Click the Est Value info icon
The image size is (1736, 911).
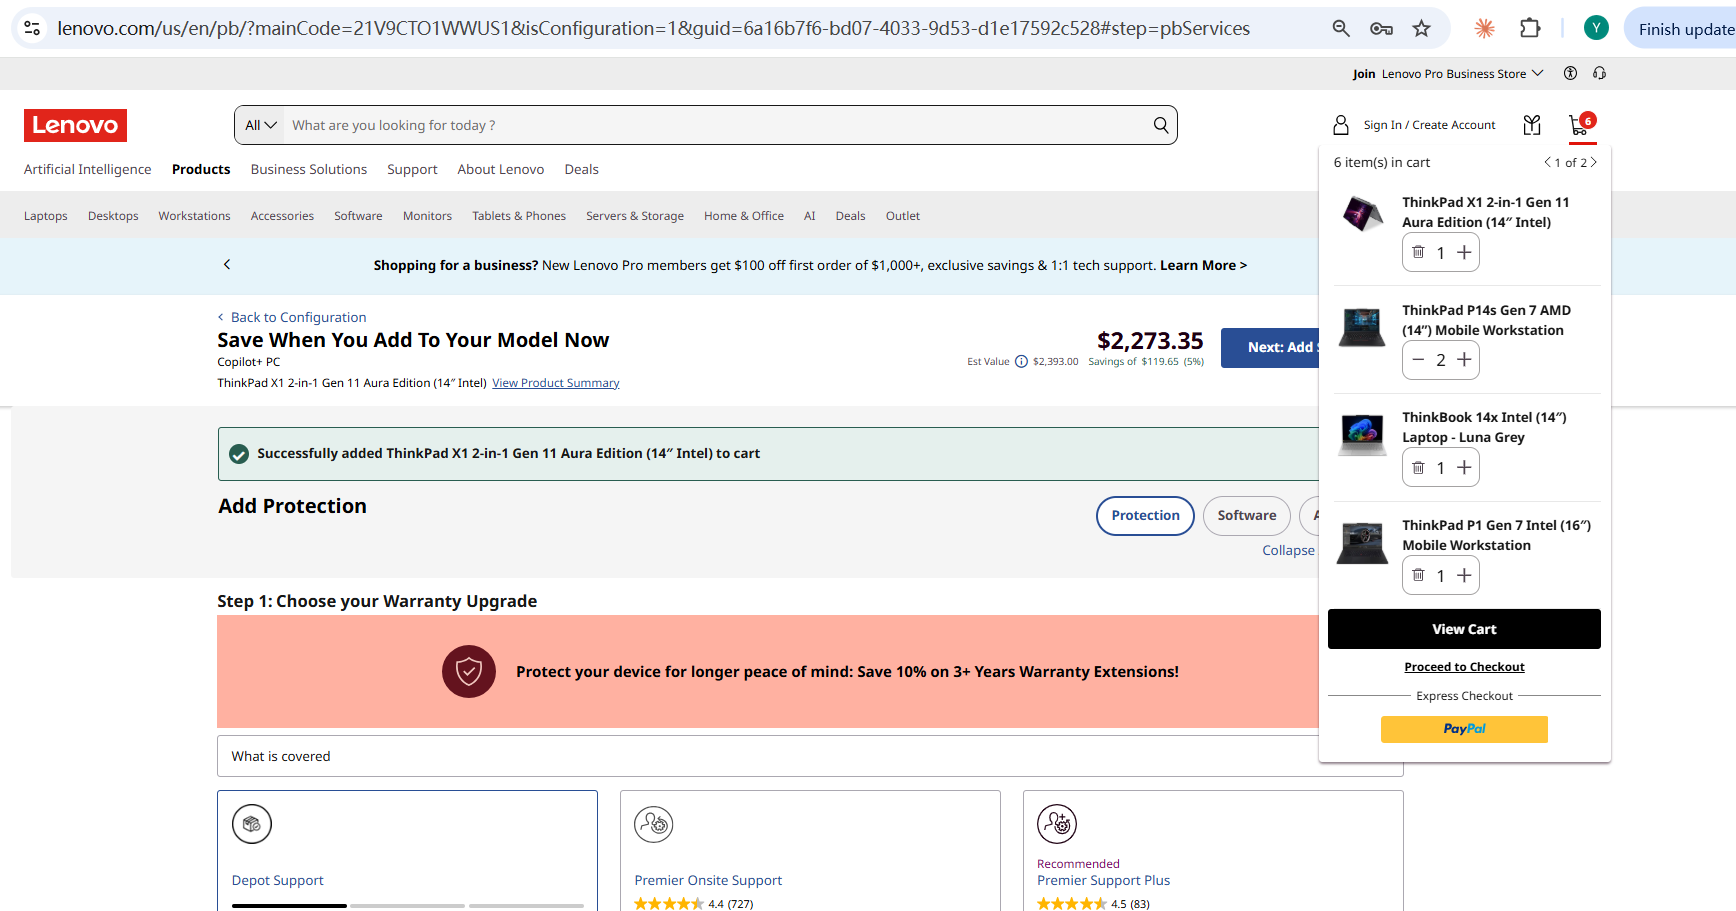[1021, 362]
